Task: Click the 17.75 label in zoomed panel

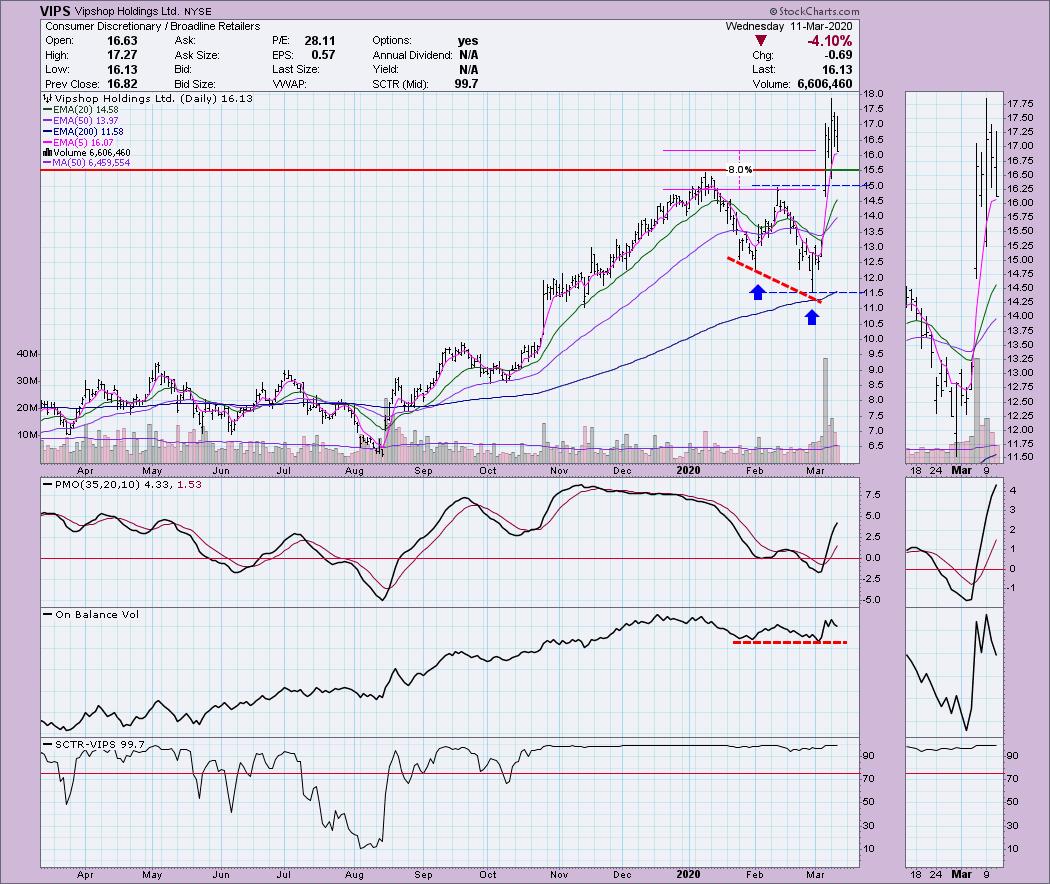Action: click(1019, 104)
